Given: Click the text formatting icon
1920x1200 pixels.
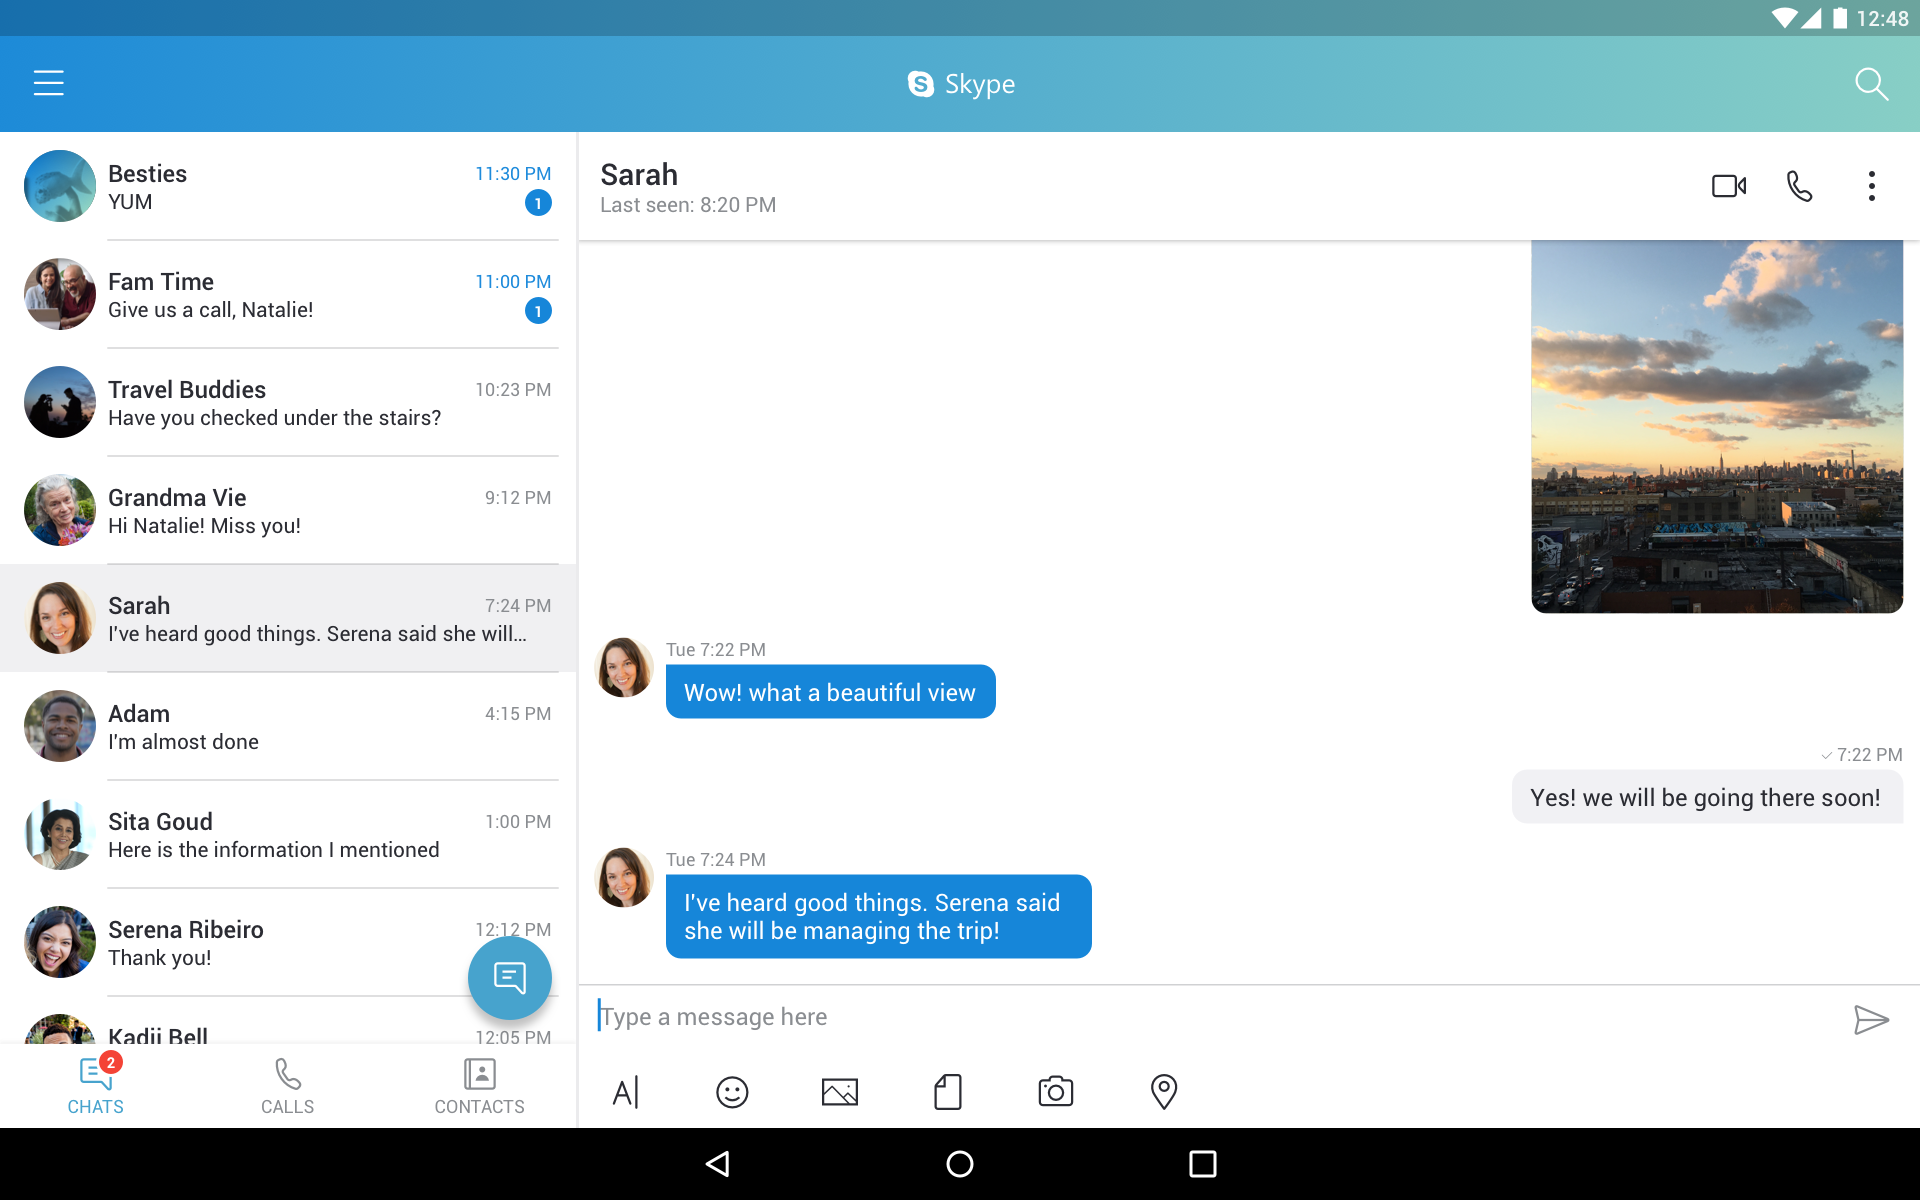Looking at the screenshot, I should point(625,1091).
